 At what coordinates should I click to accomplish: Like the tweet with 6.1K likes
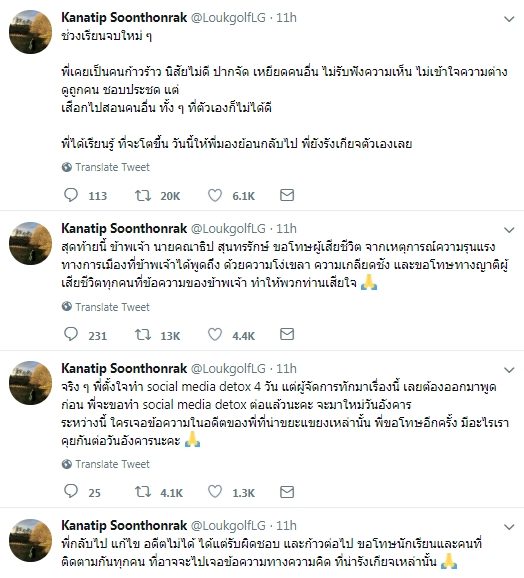[x=215, y=195]
